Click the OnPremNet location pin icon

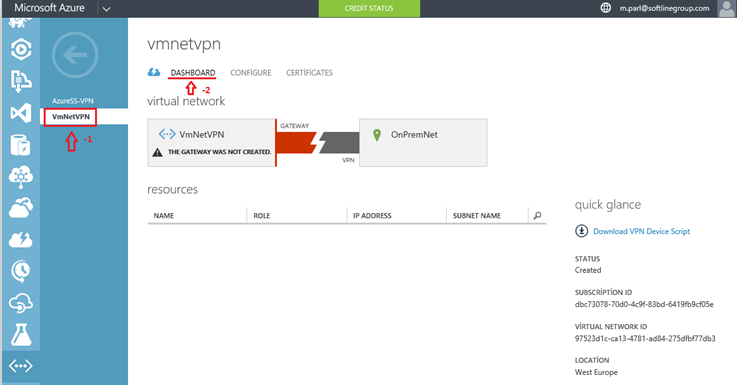click(376, 135)
